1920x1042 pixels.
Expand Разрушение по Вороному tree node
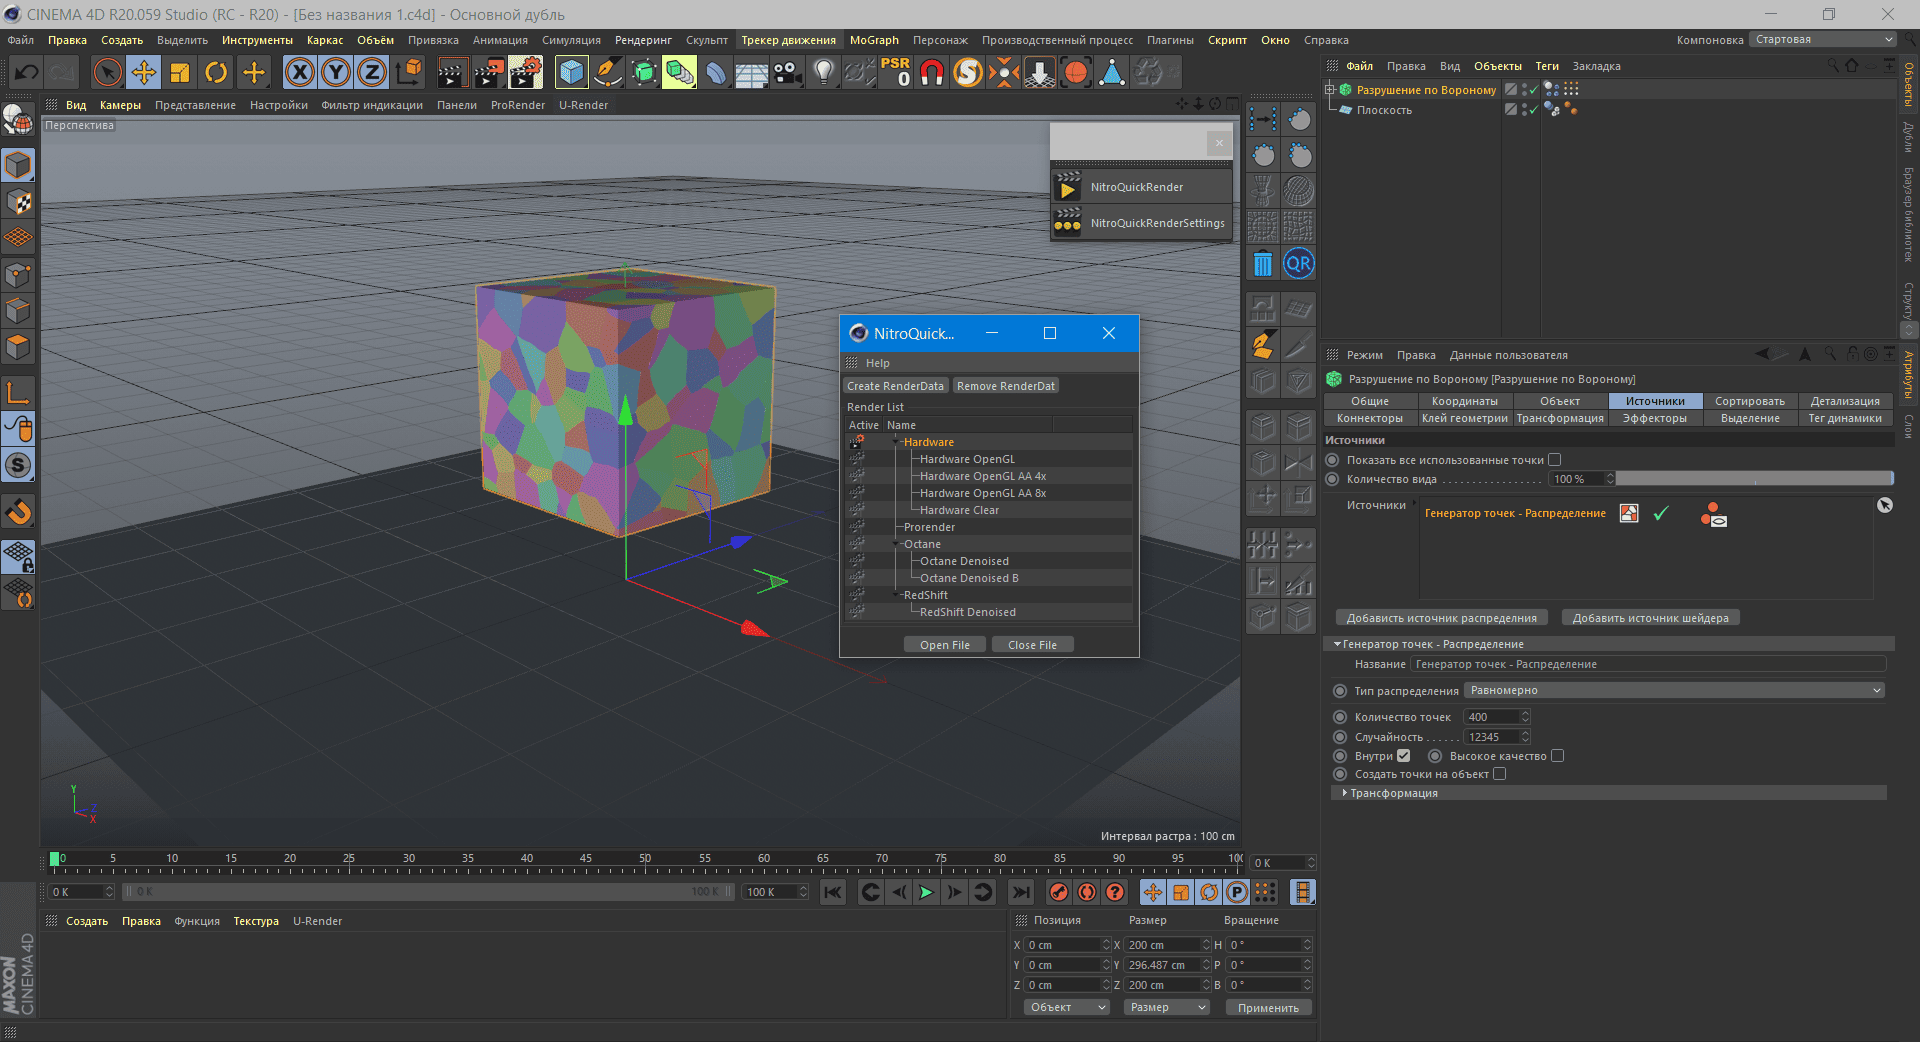pos(1331,90)
